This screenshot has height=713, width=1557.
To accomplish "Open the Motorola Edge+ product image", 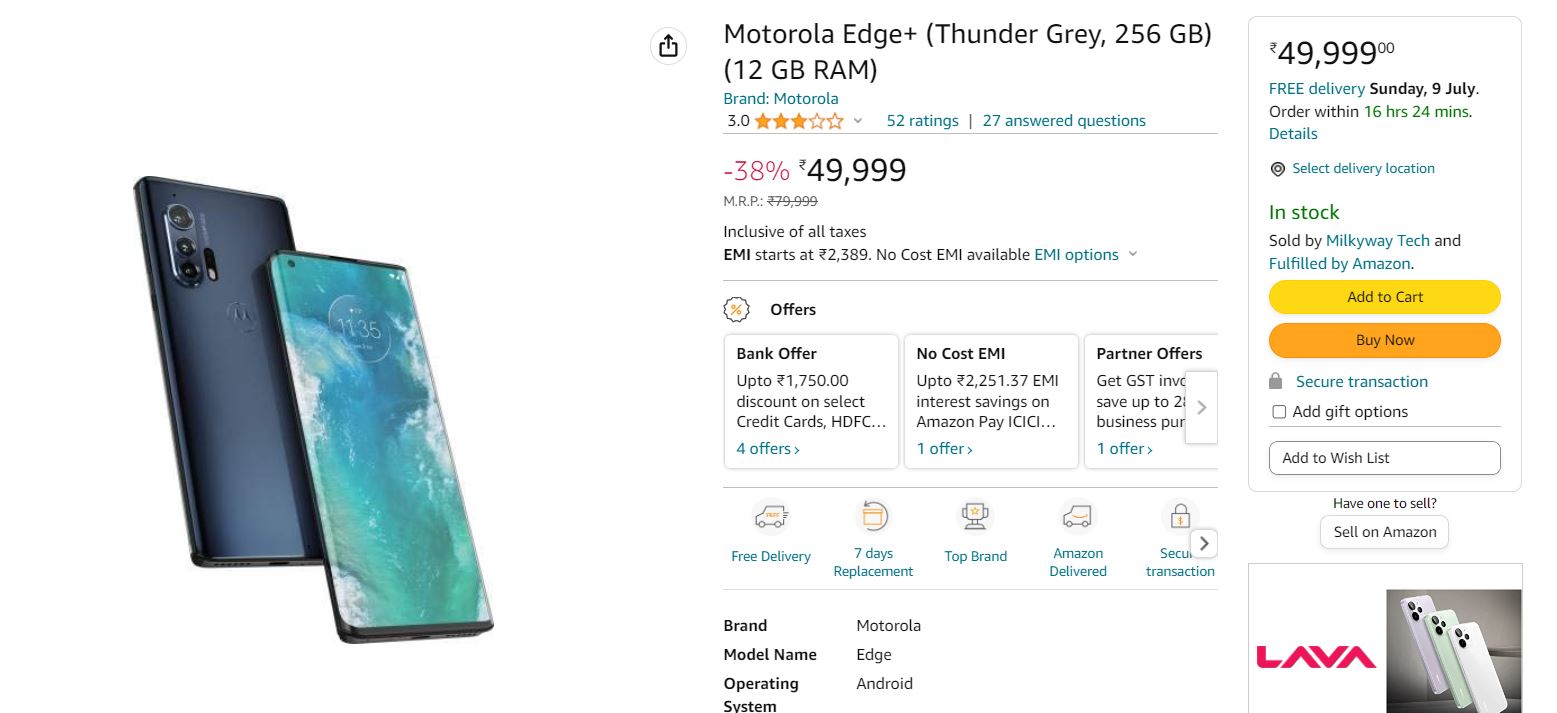I will 313,408.
